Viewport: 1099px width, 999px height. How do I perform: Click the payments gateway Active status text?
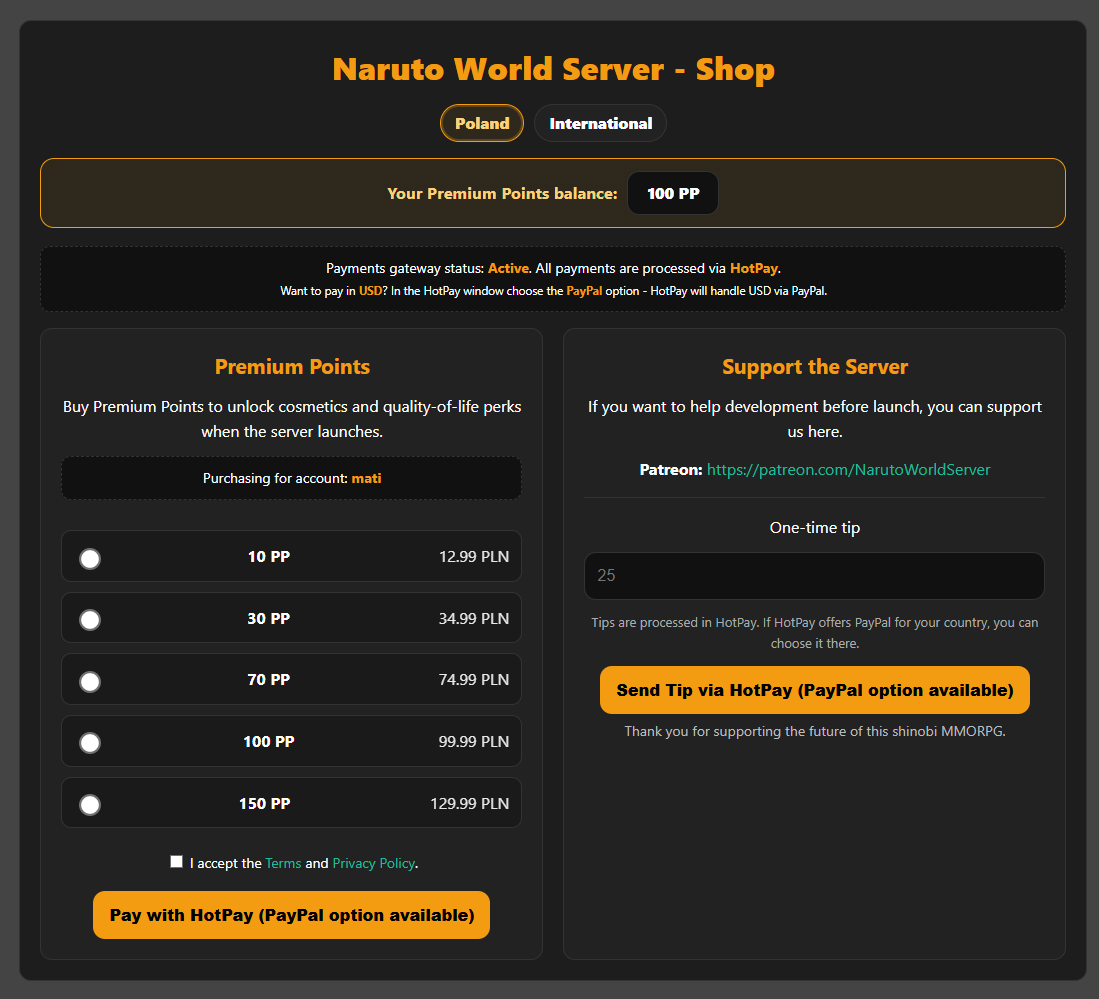(509, 268)
